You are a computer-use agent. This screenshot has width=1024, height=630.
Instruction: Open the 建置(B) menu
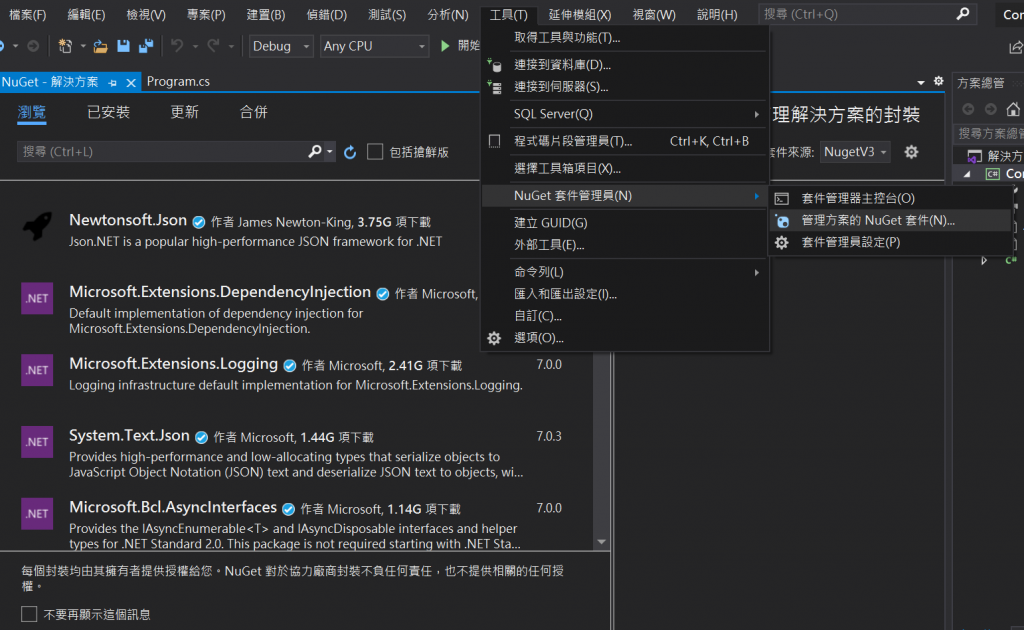[266, 14]
